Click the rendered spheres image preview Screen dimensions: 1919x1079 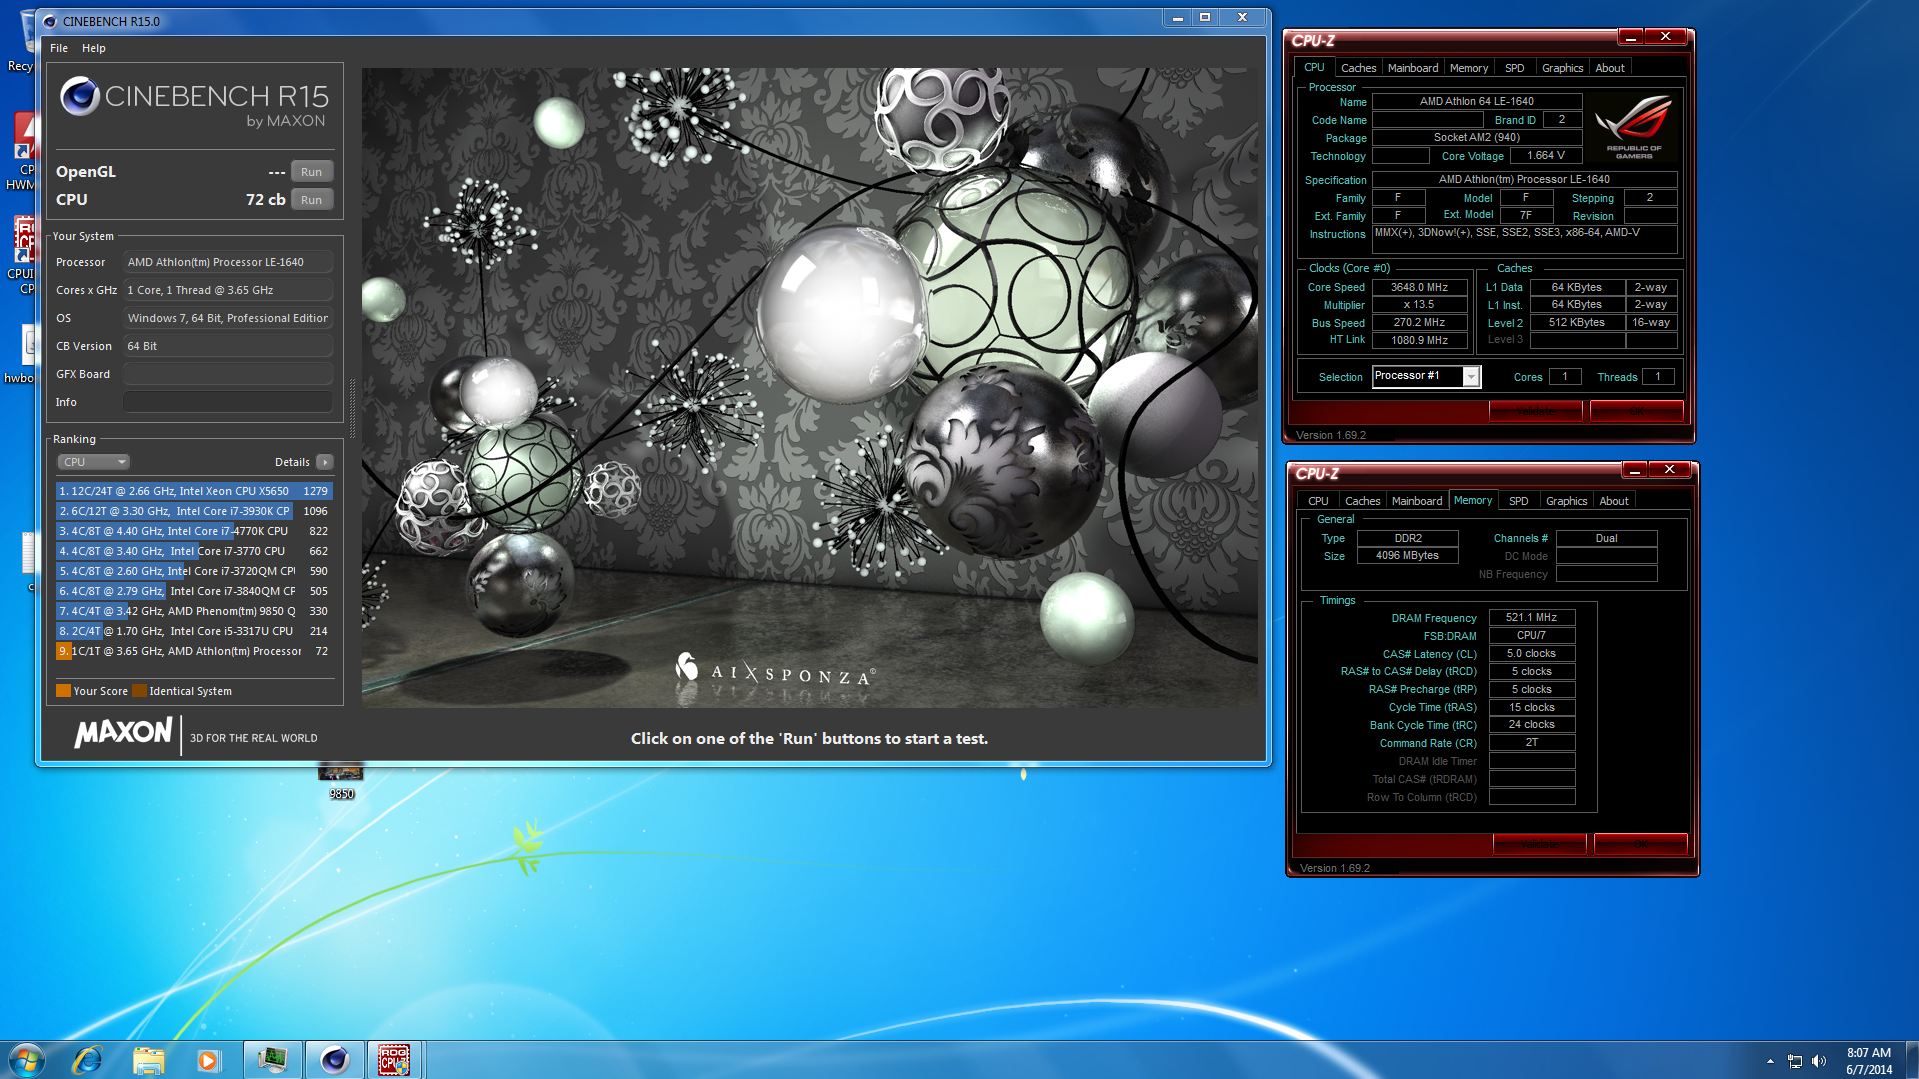(x=810, y=388)
